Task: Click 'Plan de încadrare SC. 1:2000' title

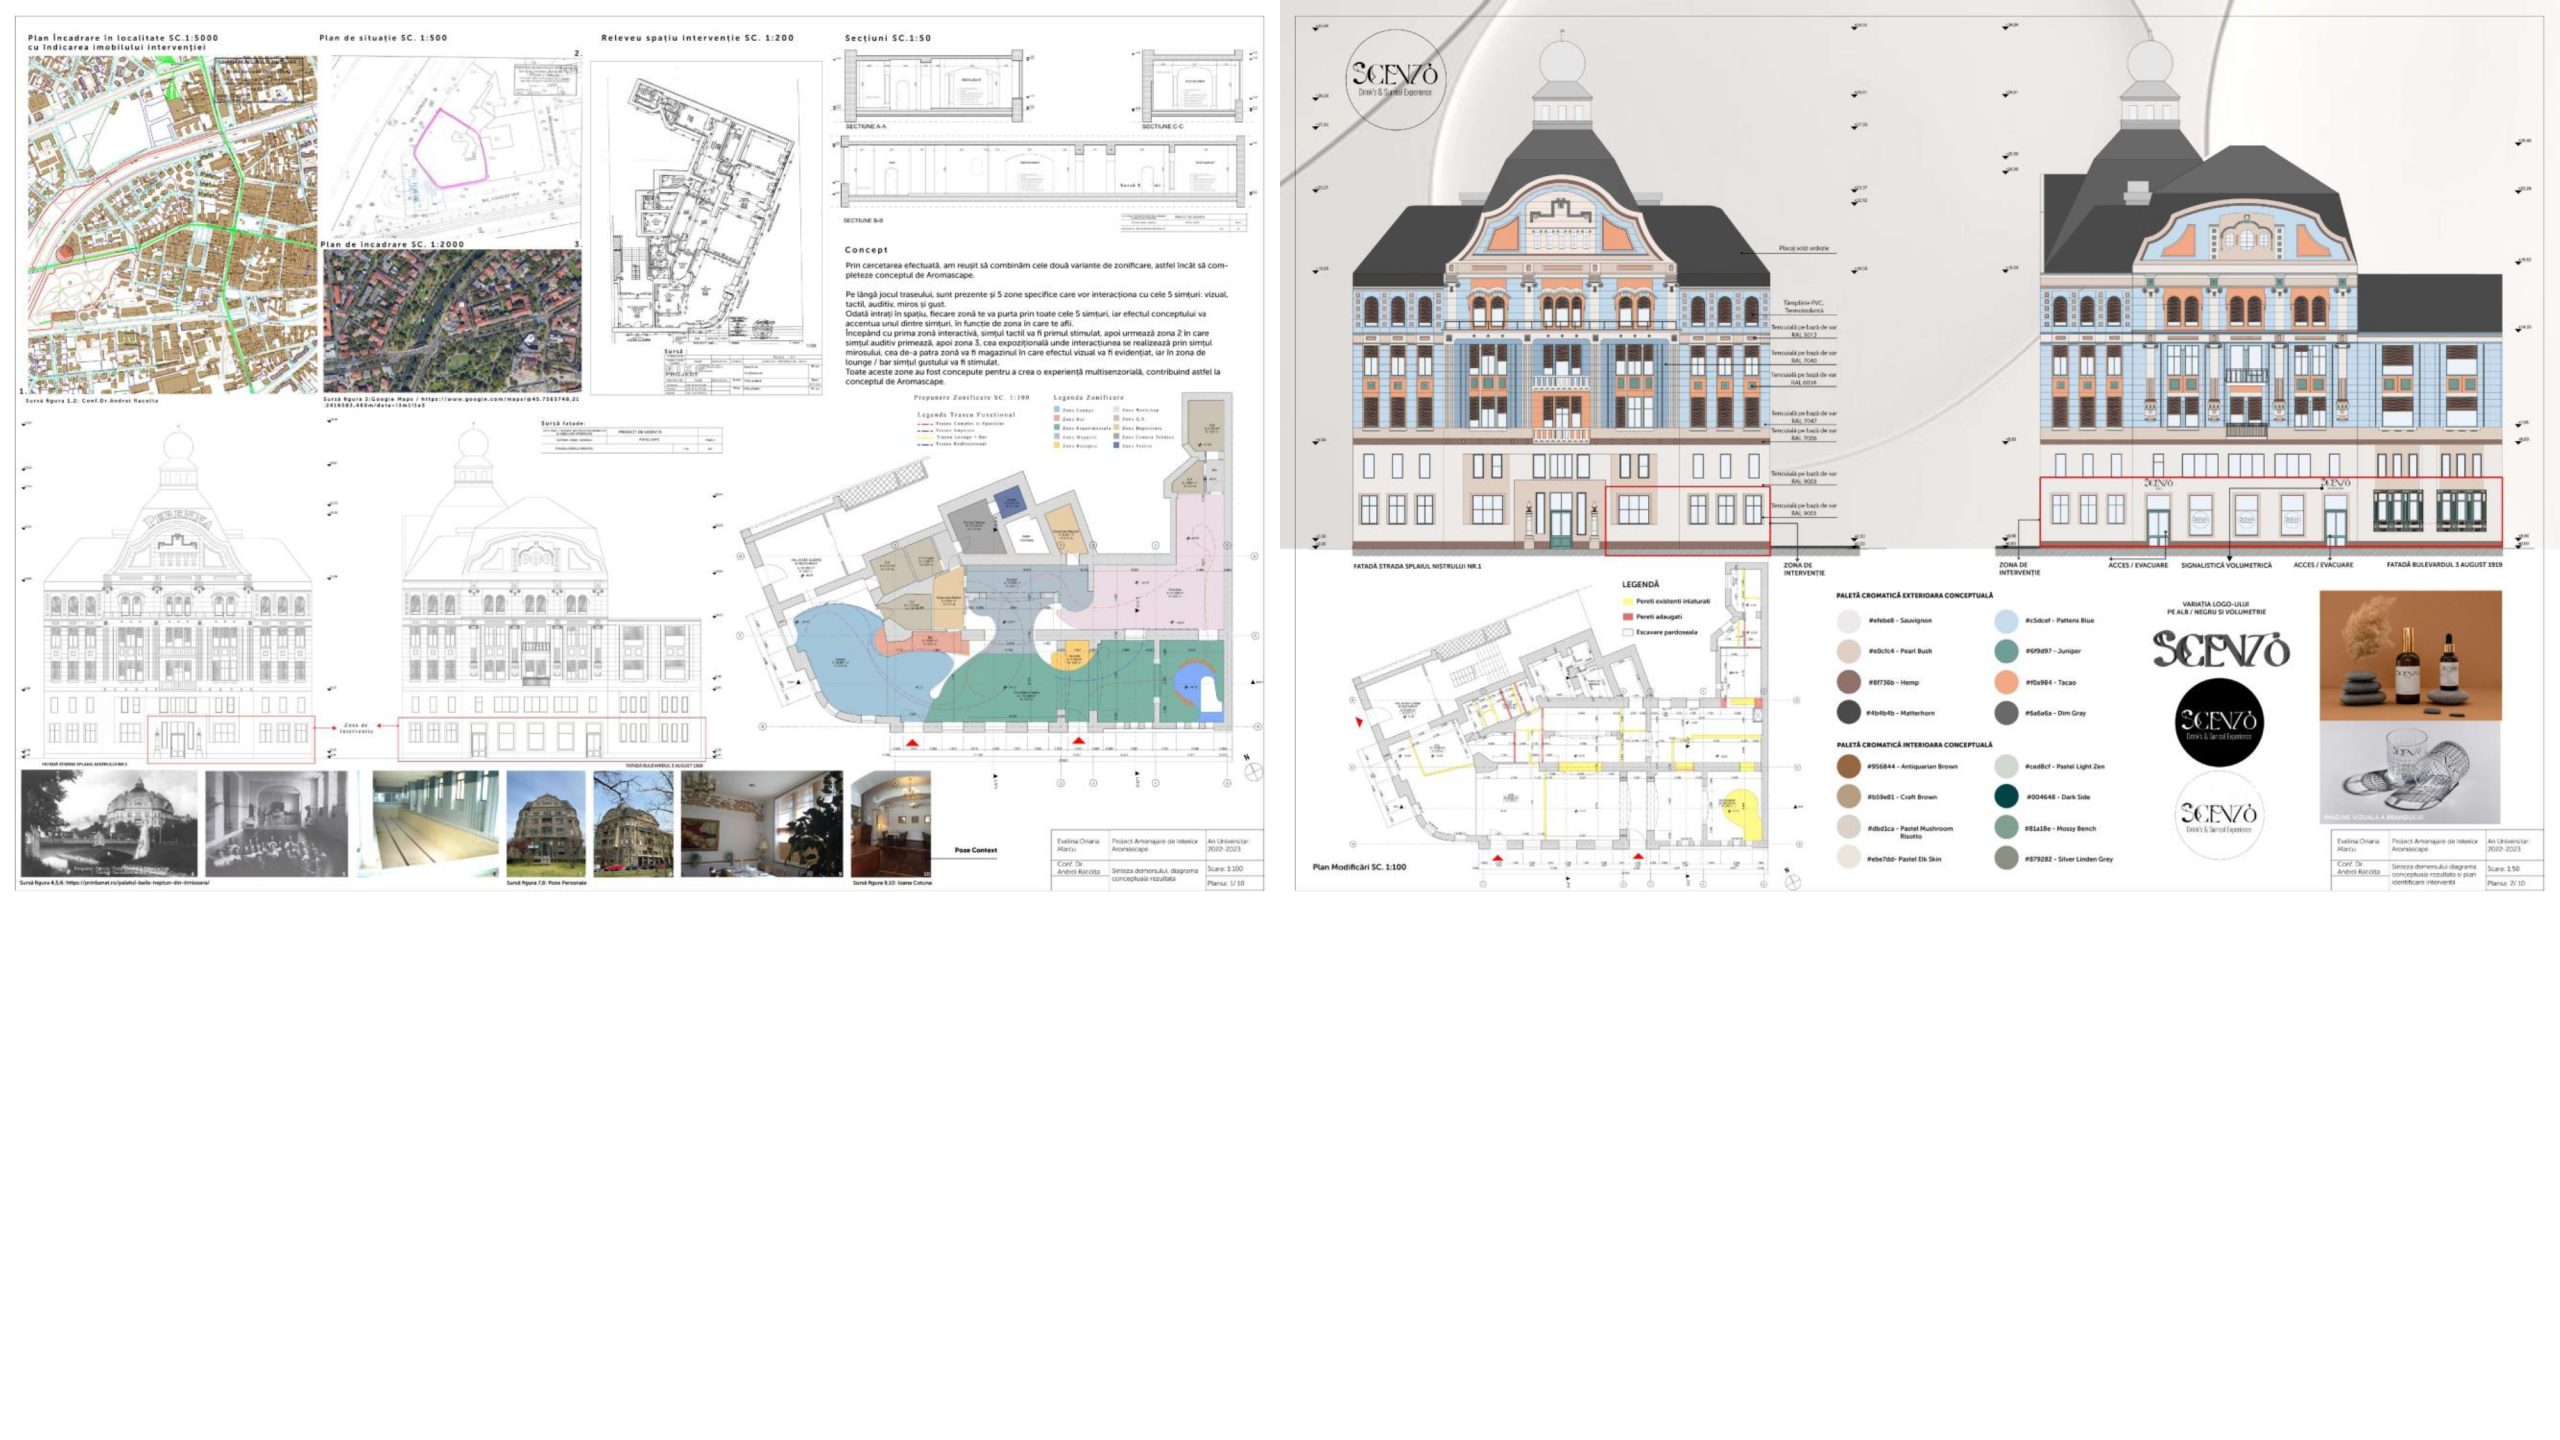Action: click(392, 244)
